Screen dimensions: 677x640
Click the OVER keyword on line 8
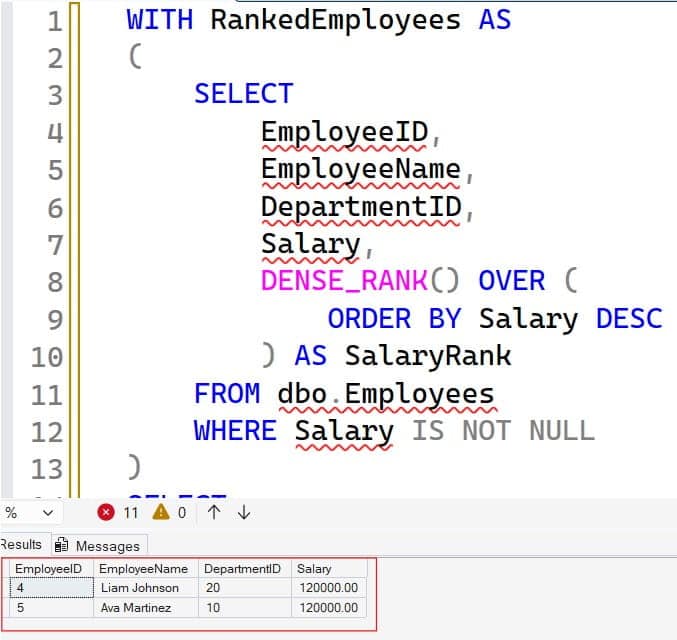[x=512, y=281]
